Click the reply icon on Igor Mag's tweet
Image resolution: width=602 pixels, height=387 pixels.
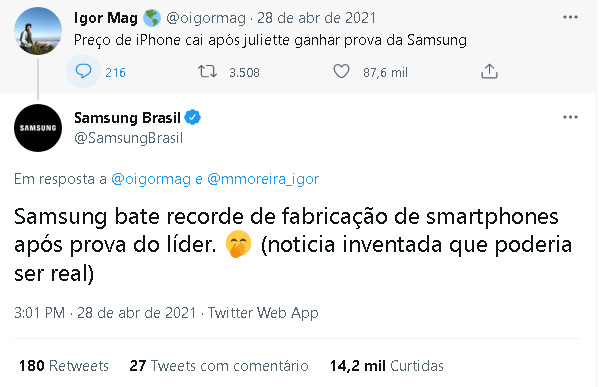point(83,71)
